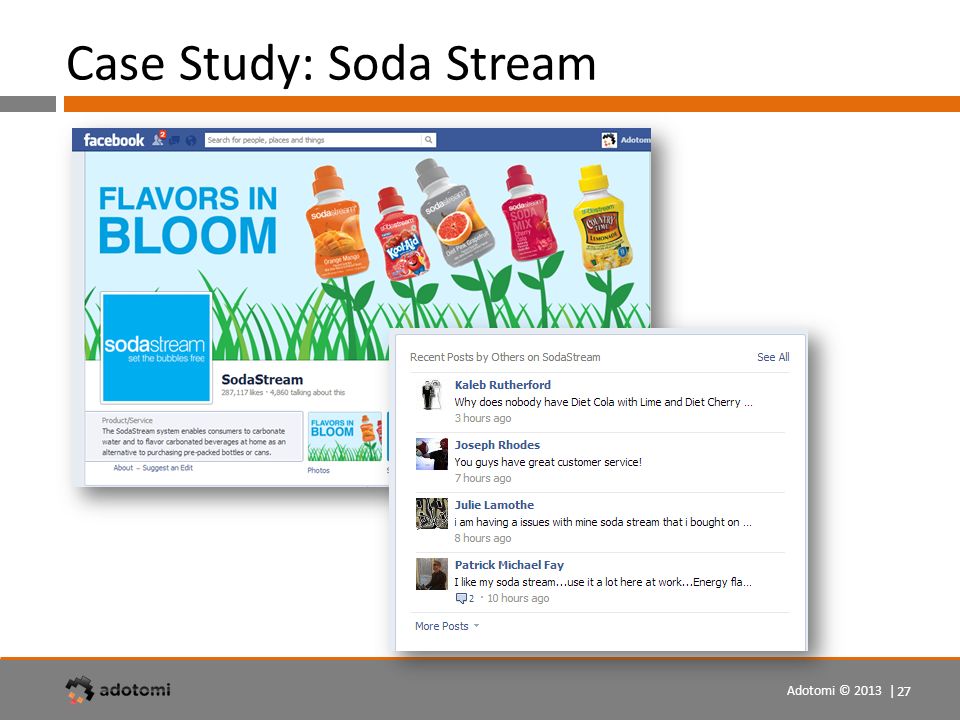Open the SodaStream page name

262,380
